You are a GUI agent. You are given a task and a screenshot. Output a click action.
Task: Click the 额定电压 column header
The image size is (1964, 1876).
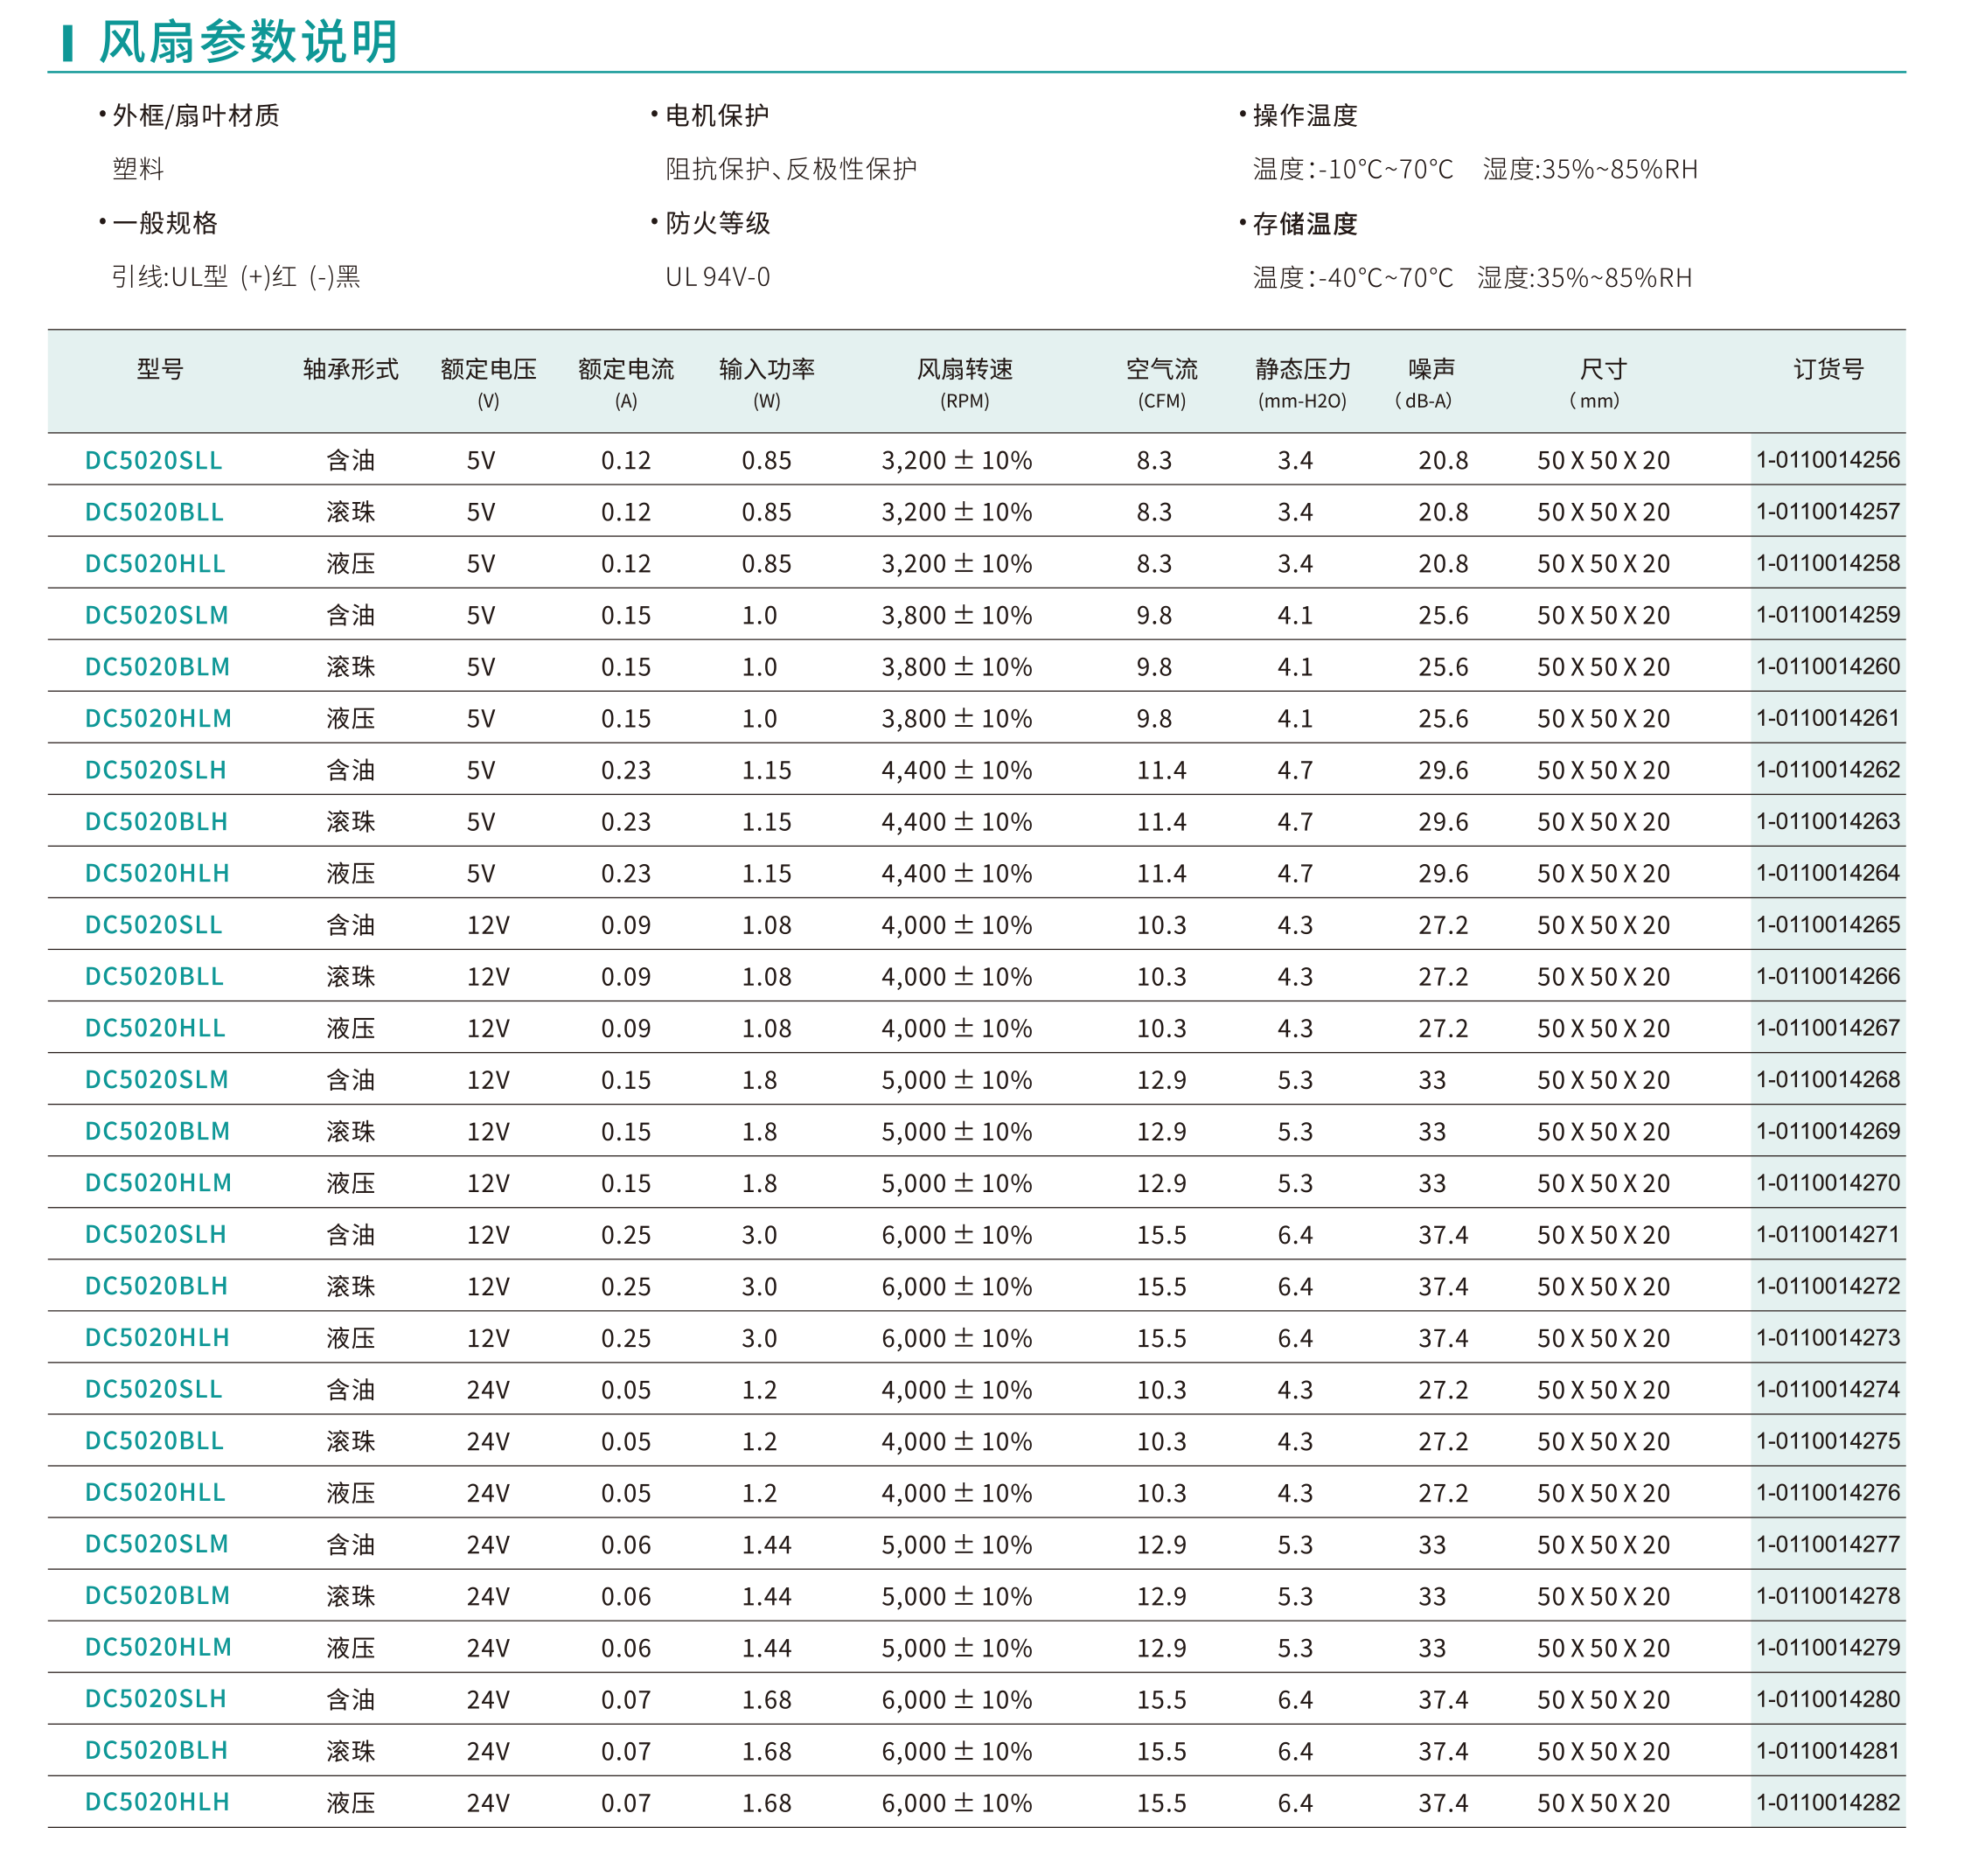tap(488, 369)
